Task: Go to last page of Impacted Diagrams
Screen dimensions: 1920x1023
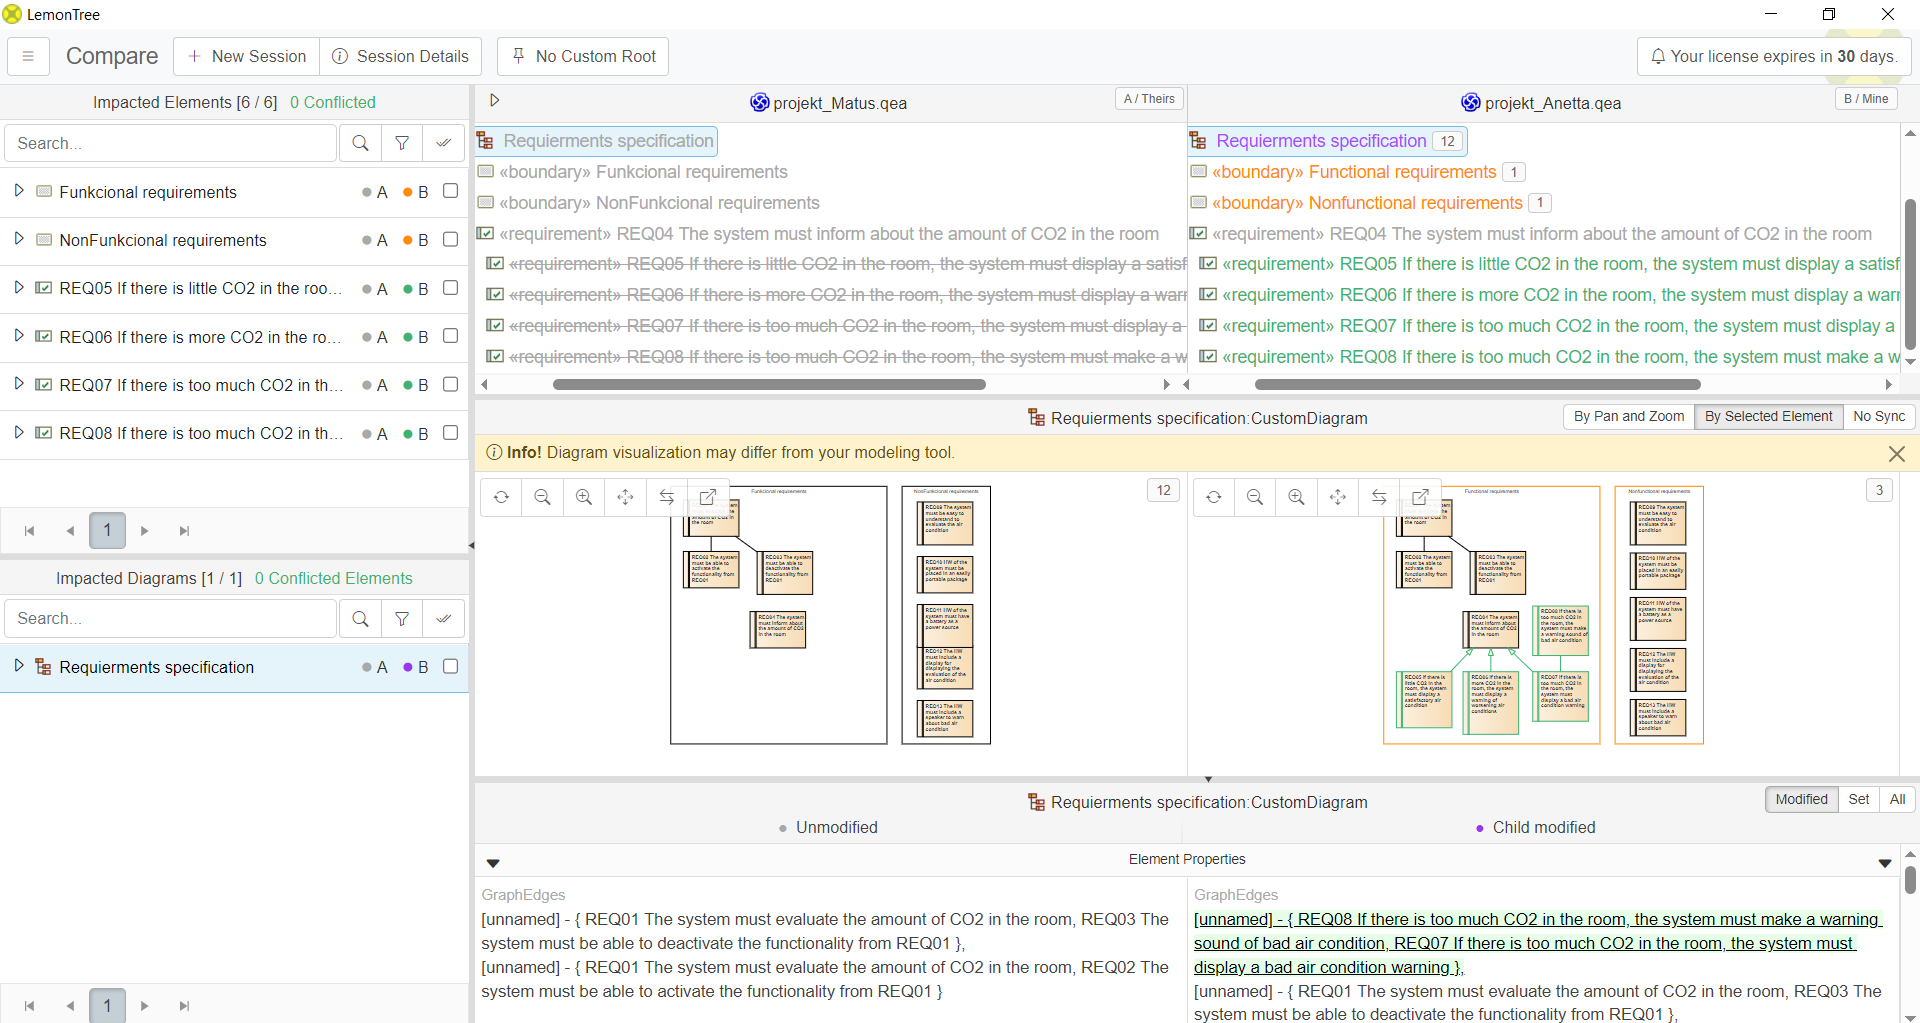Action: tap(184, 1006)
